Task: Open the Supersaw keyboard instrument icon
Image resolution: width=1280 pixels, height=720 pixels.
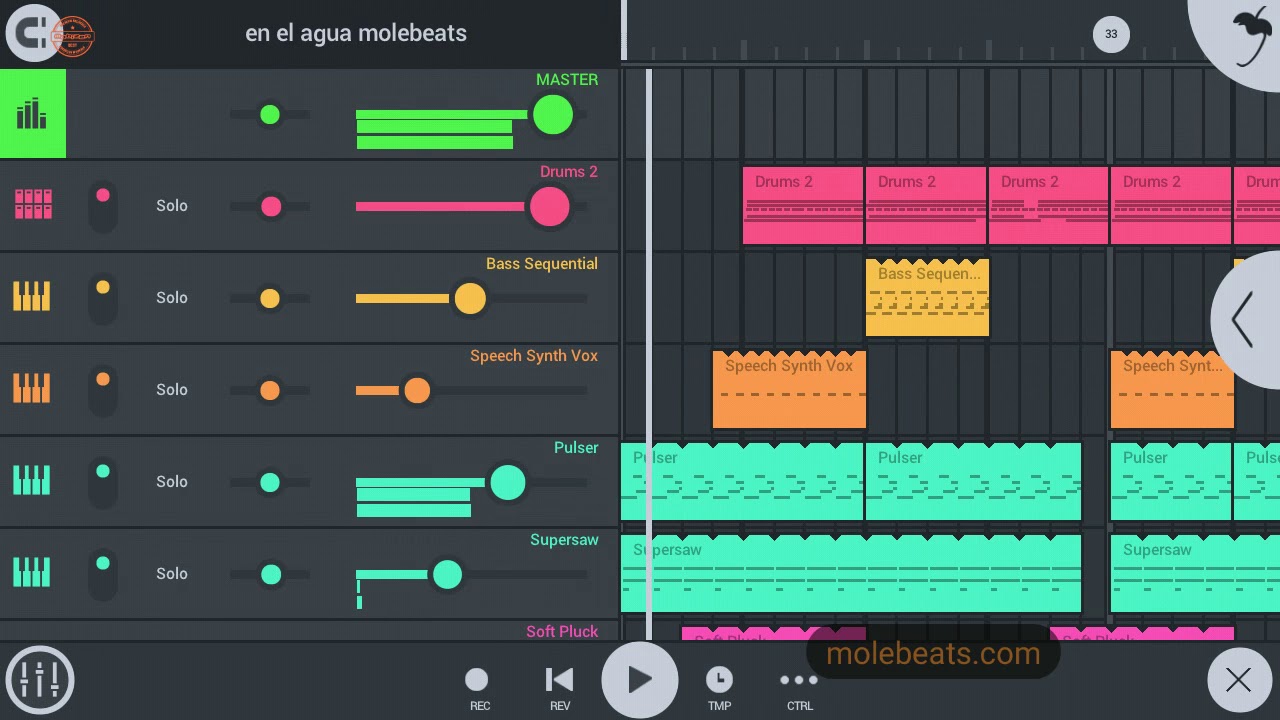Action: [x=32, y=573]
